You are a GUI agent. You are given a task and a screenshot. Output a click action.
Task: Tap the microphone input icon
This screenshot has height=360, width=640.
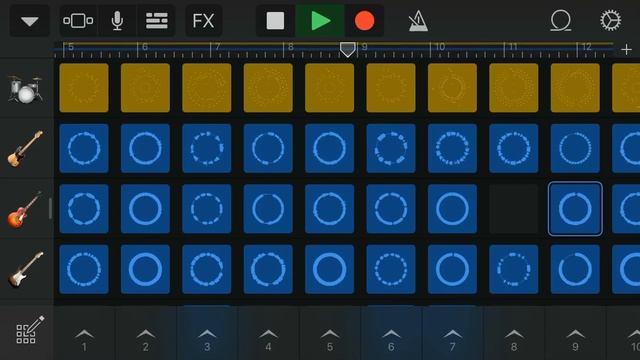(x=117, y=21)
